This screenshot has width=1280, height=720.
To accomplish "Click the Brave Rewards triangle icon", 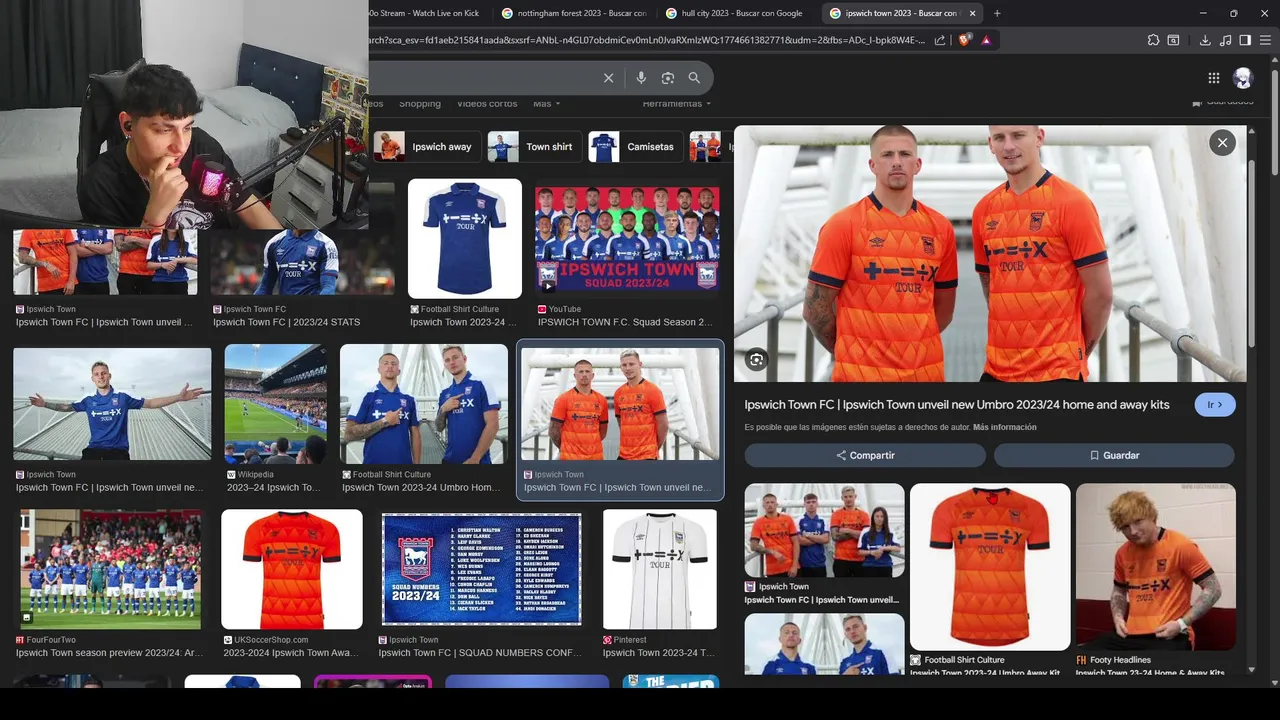I will click(x=986, y=40).
